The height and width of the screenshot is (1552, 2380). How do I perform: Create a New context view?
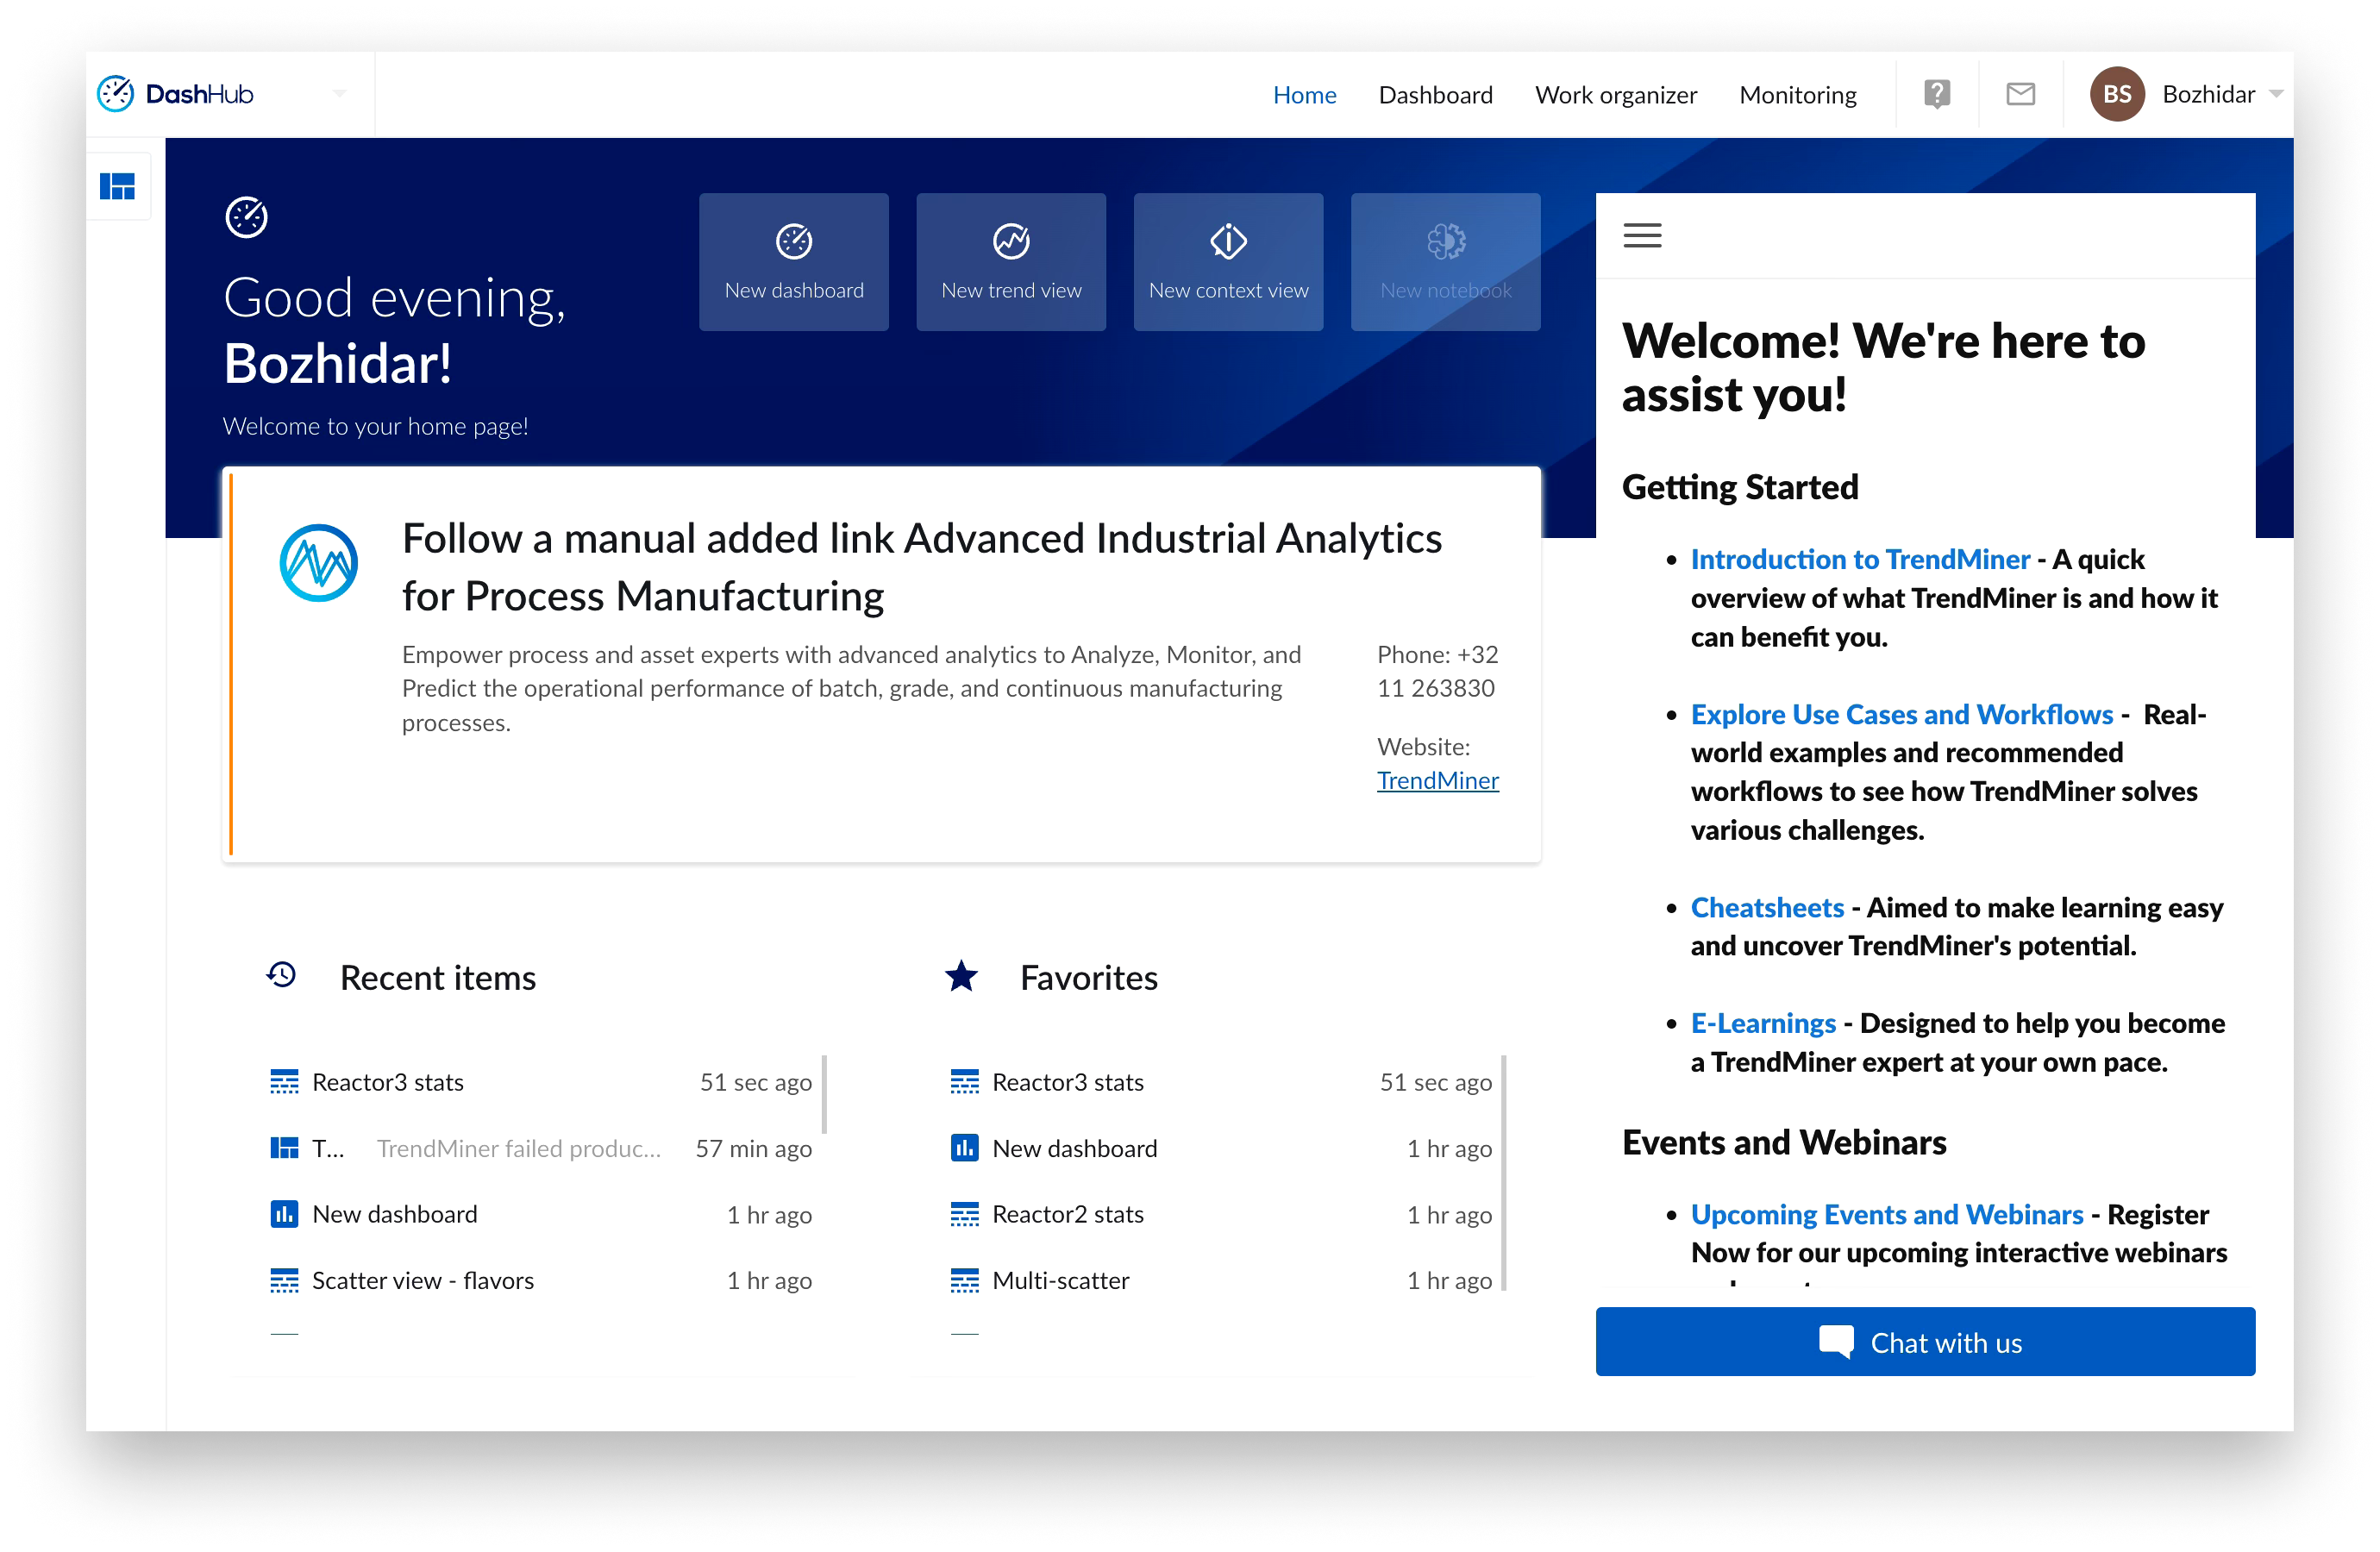[1227, 262]
